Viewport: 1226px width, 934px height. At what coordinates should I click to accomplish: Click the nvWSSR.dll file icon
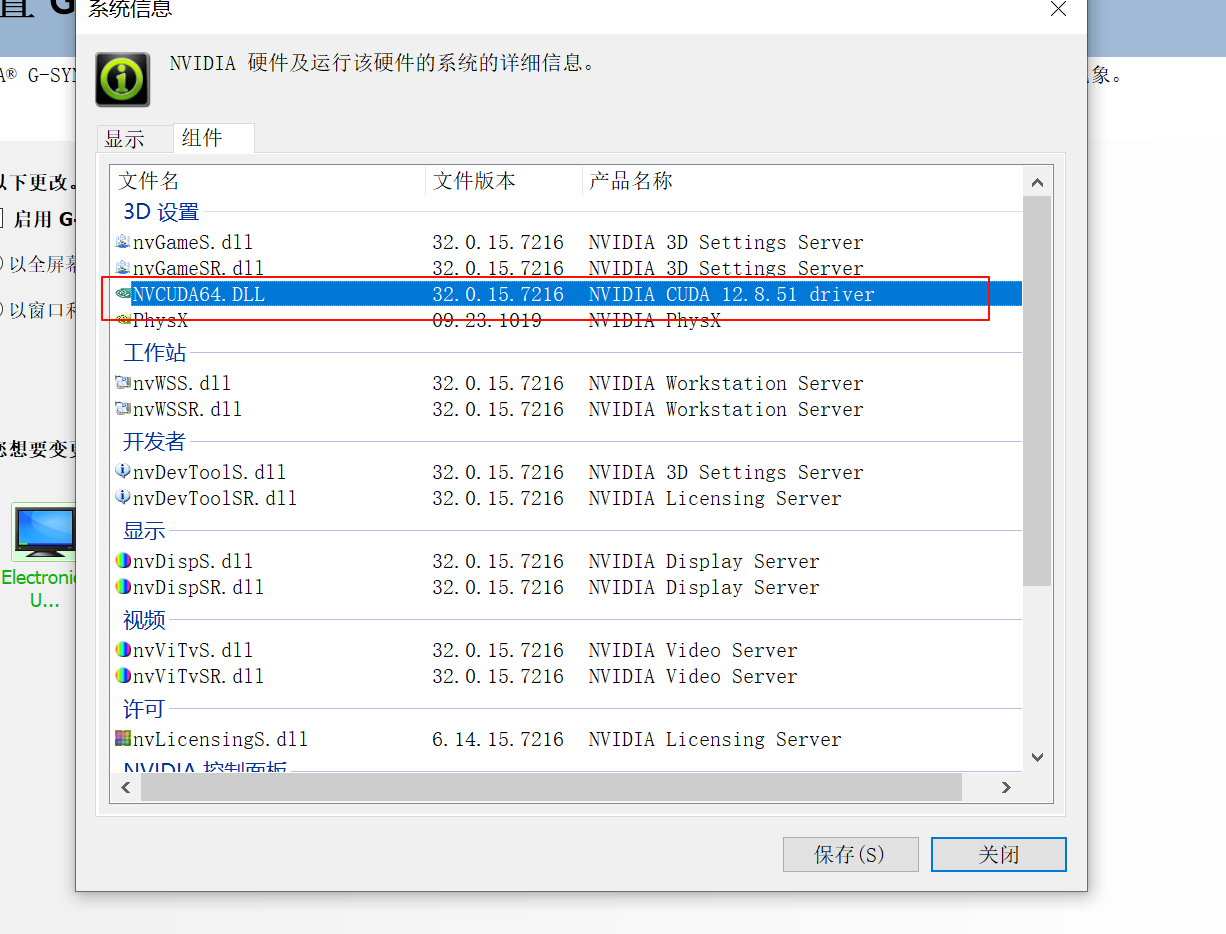[123, 409]
